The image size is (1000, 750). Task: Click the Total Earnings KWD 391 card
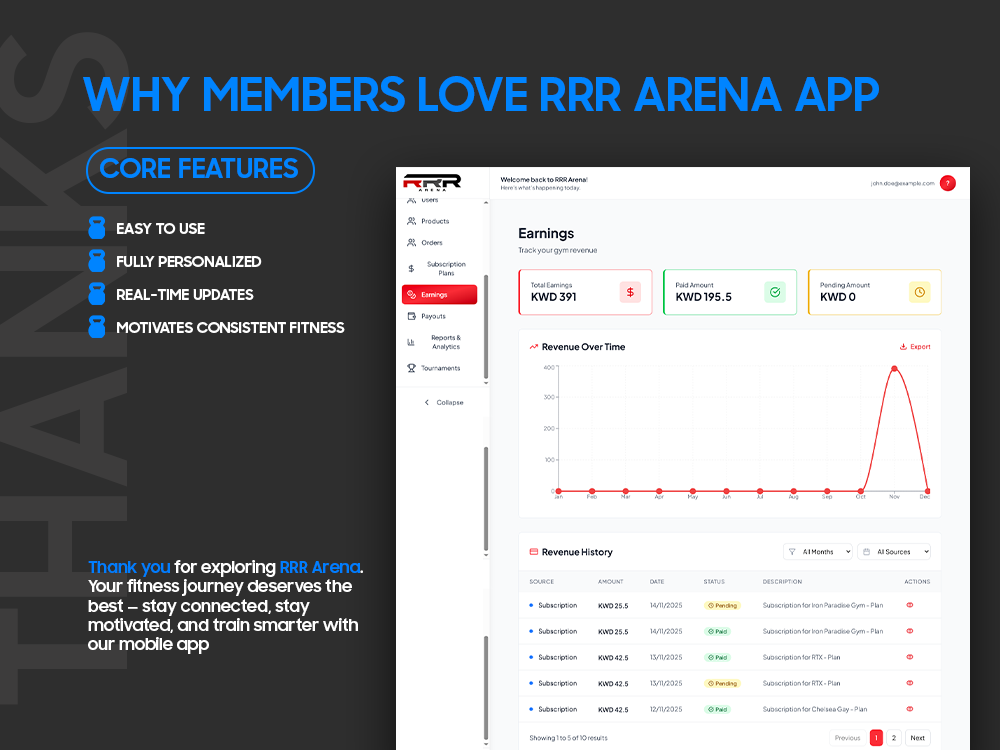585,292
